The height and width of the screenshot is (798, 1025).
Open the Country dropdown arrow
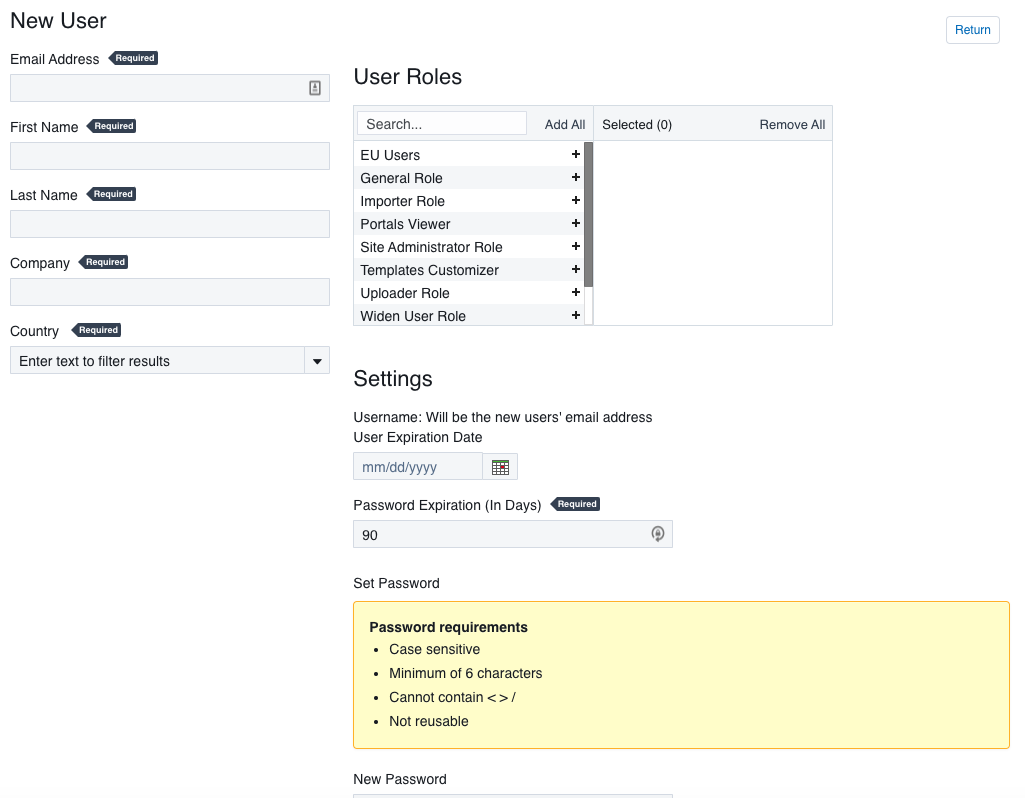[x=317, y=360]
